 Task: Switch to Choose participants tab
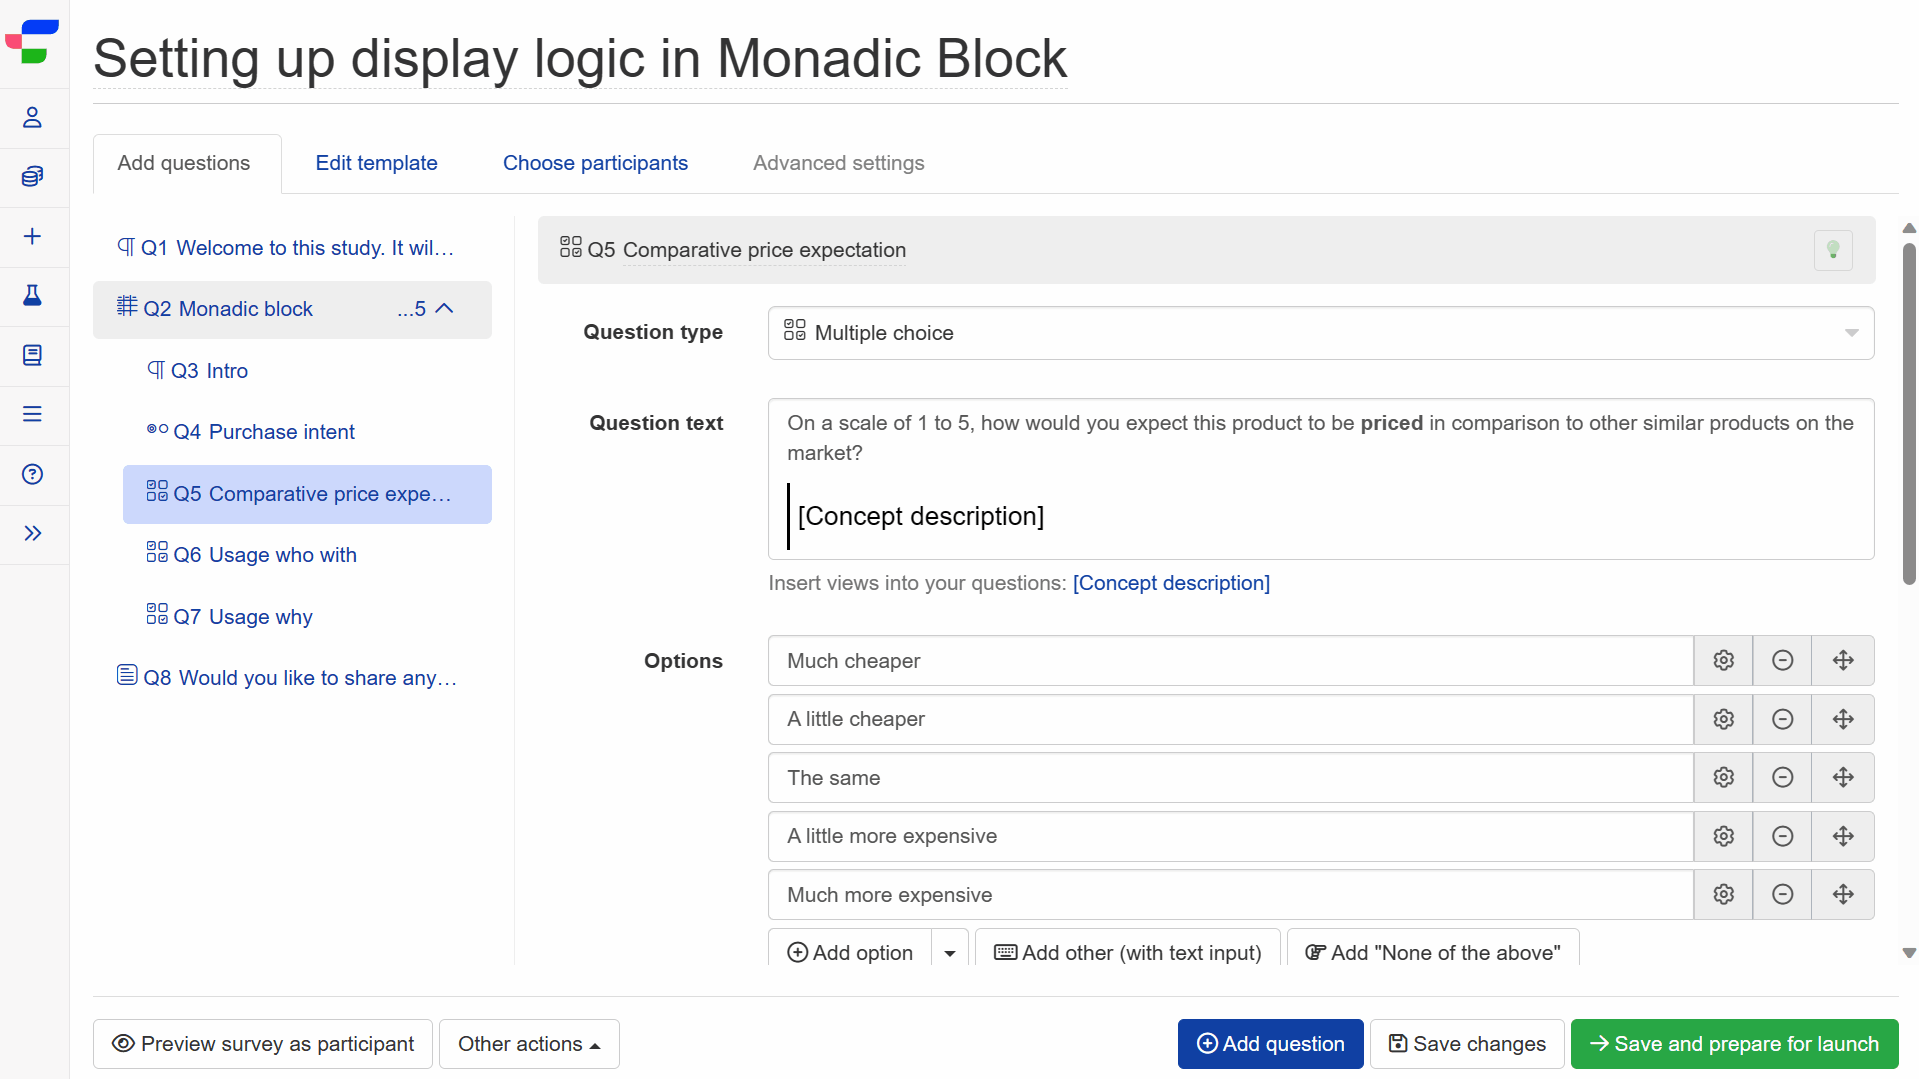click(x=595, y=163)
